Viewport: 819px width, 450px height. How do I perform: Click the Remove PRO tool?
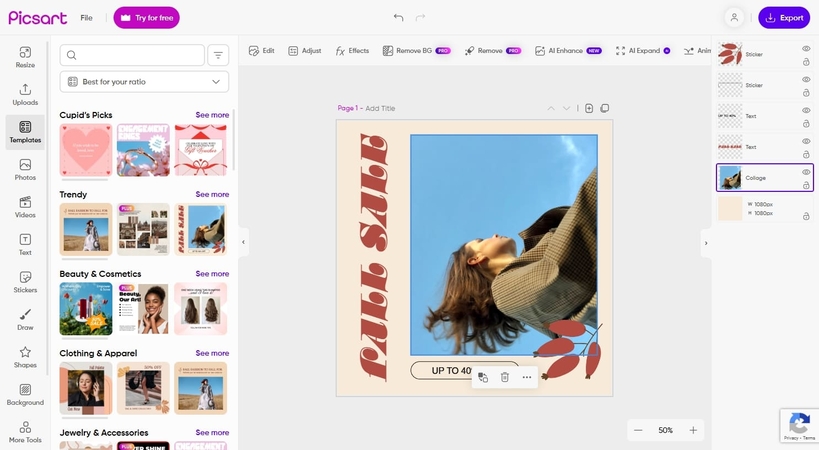tap(493, 51)
